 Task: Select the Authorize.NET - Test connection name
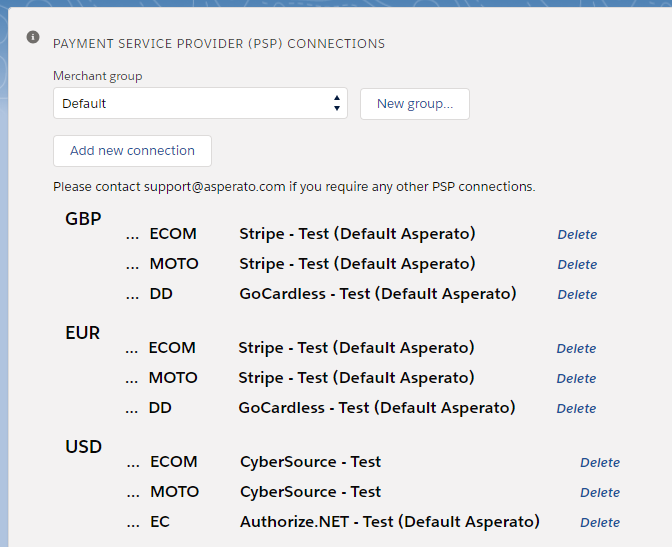point(390,522)
